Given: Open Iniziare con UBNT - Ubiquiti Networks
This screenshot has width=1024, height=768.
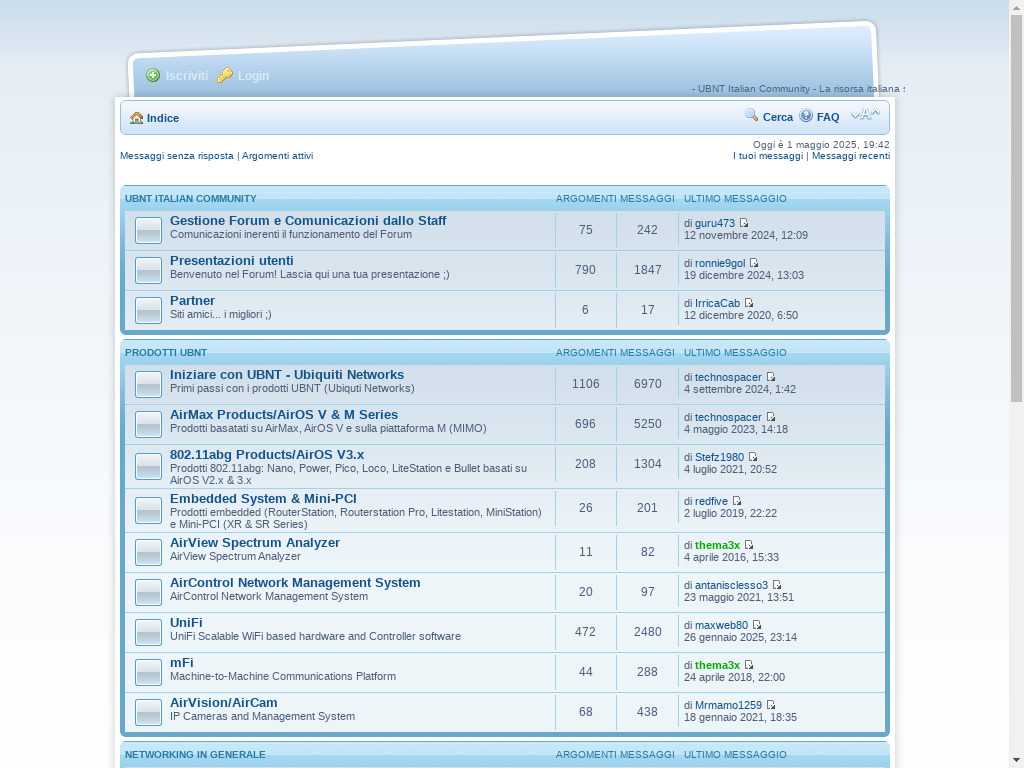Looking at the screenshot, I should [287, 375].
